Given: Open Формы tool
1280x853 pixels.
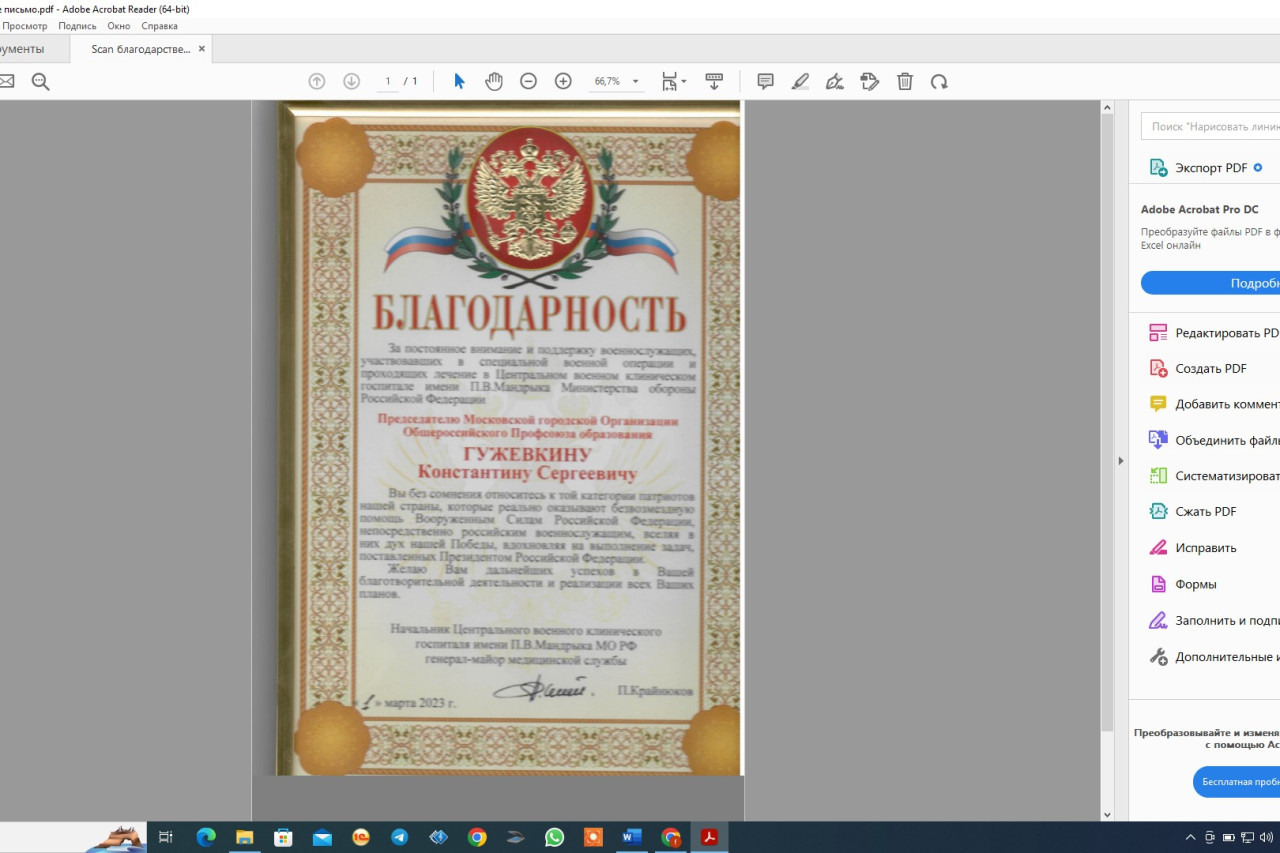Looking at the screenshot, I should (1183, 584).
